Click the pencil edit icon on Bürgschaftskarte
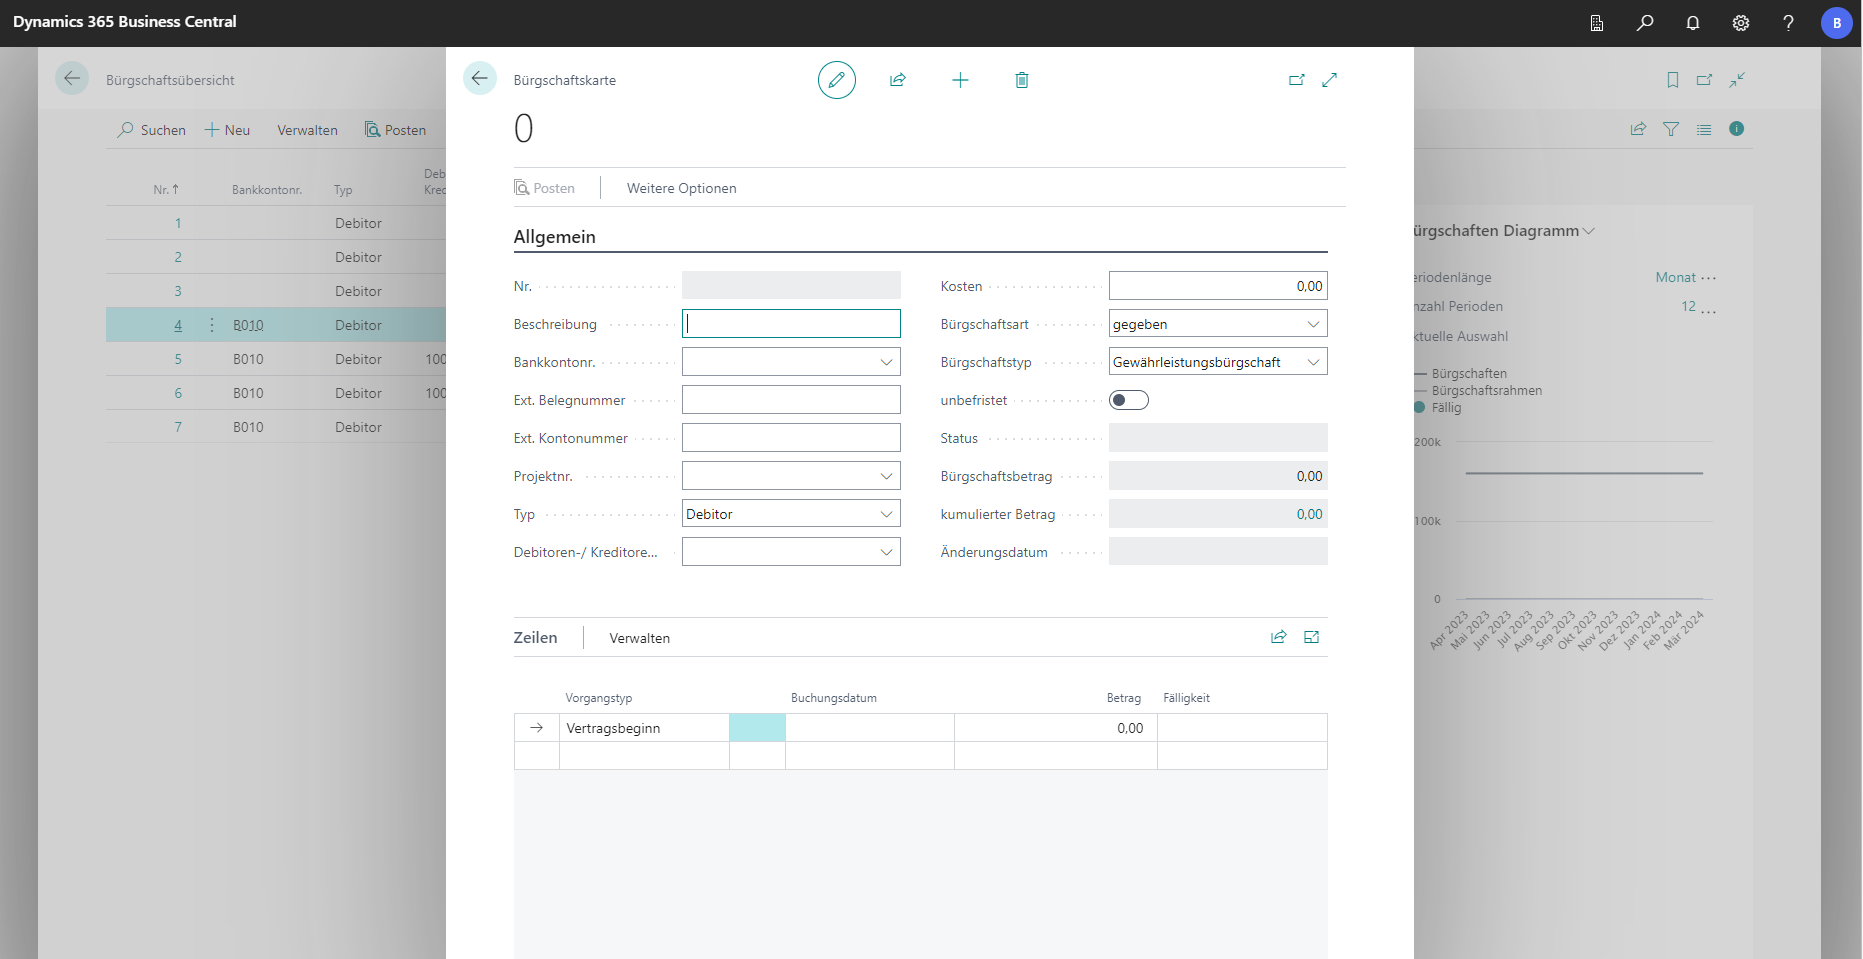The image size is (1863, 959). (x=836, y=80)
